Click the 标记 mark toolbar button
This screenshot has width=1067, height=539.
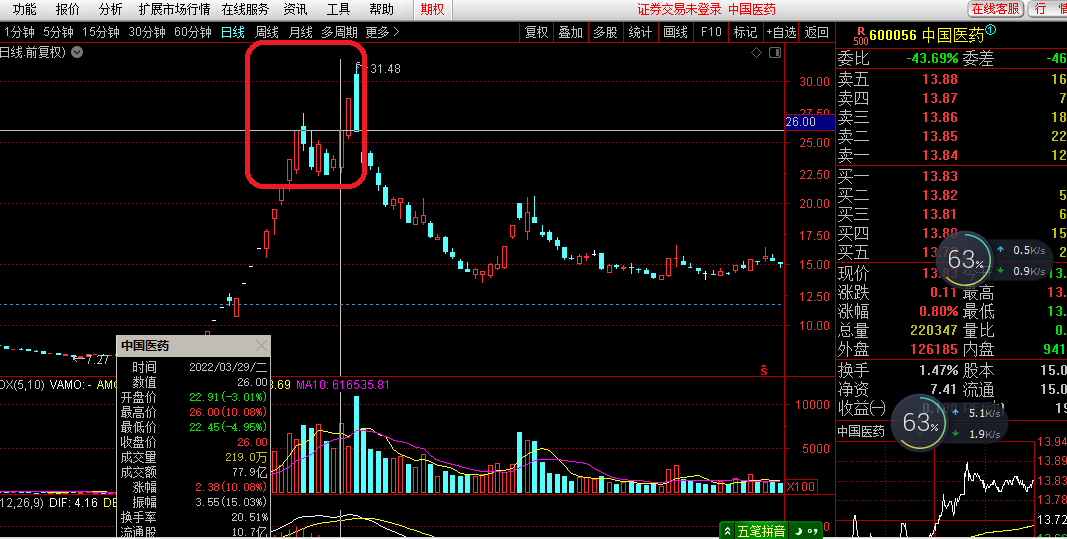coord(745,32)
